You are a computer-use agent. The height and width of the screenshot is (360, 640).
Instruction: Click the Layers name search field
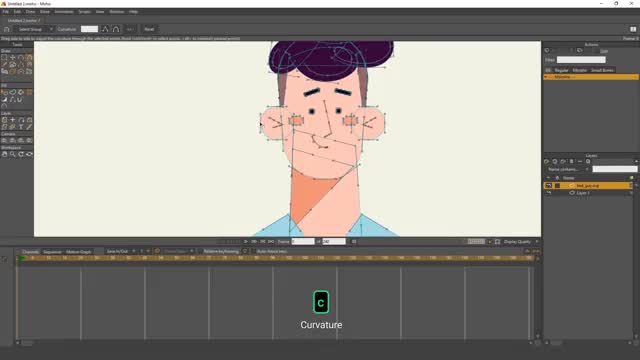(x=615, y=169)
